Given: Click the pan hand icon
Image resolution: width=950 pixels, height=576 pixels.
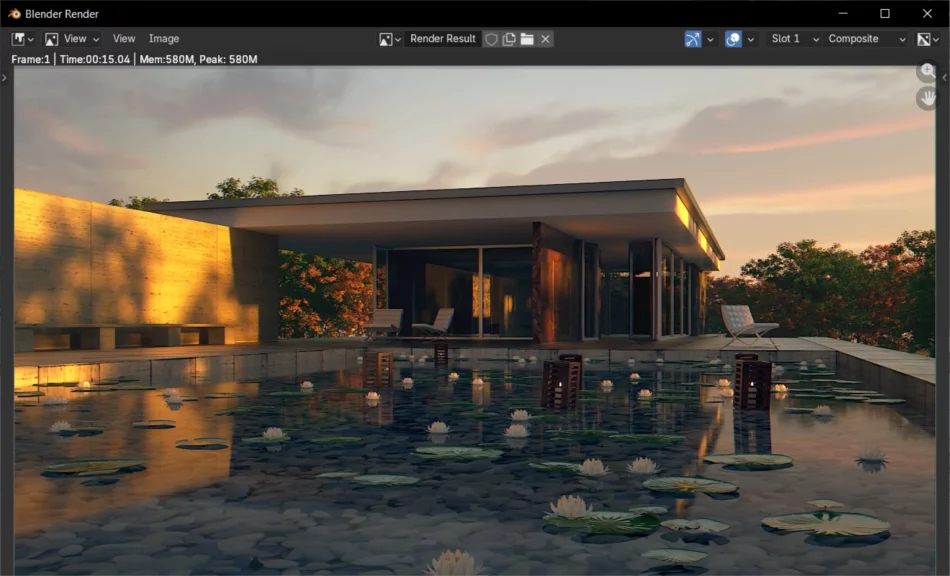Looking at the screenshot, I should [x=928, y=98].
